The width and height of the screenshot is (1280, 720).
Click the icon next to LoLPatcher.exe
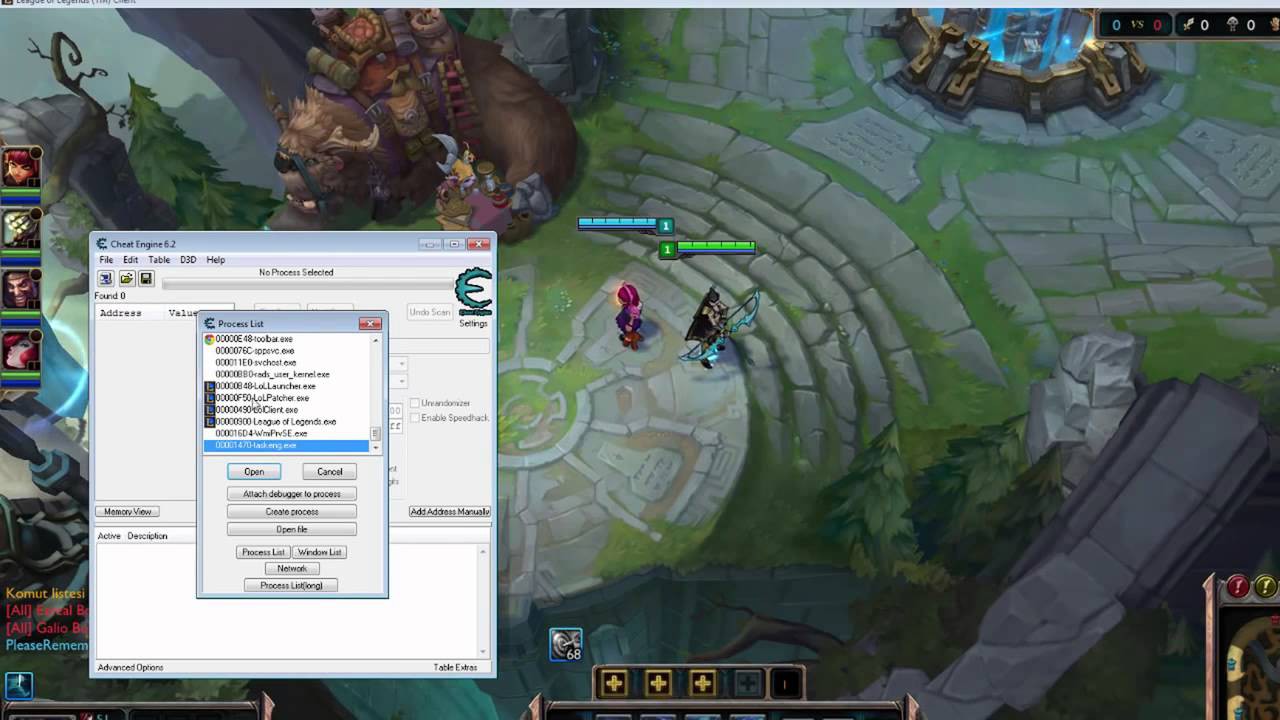(210, 398)
